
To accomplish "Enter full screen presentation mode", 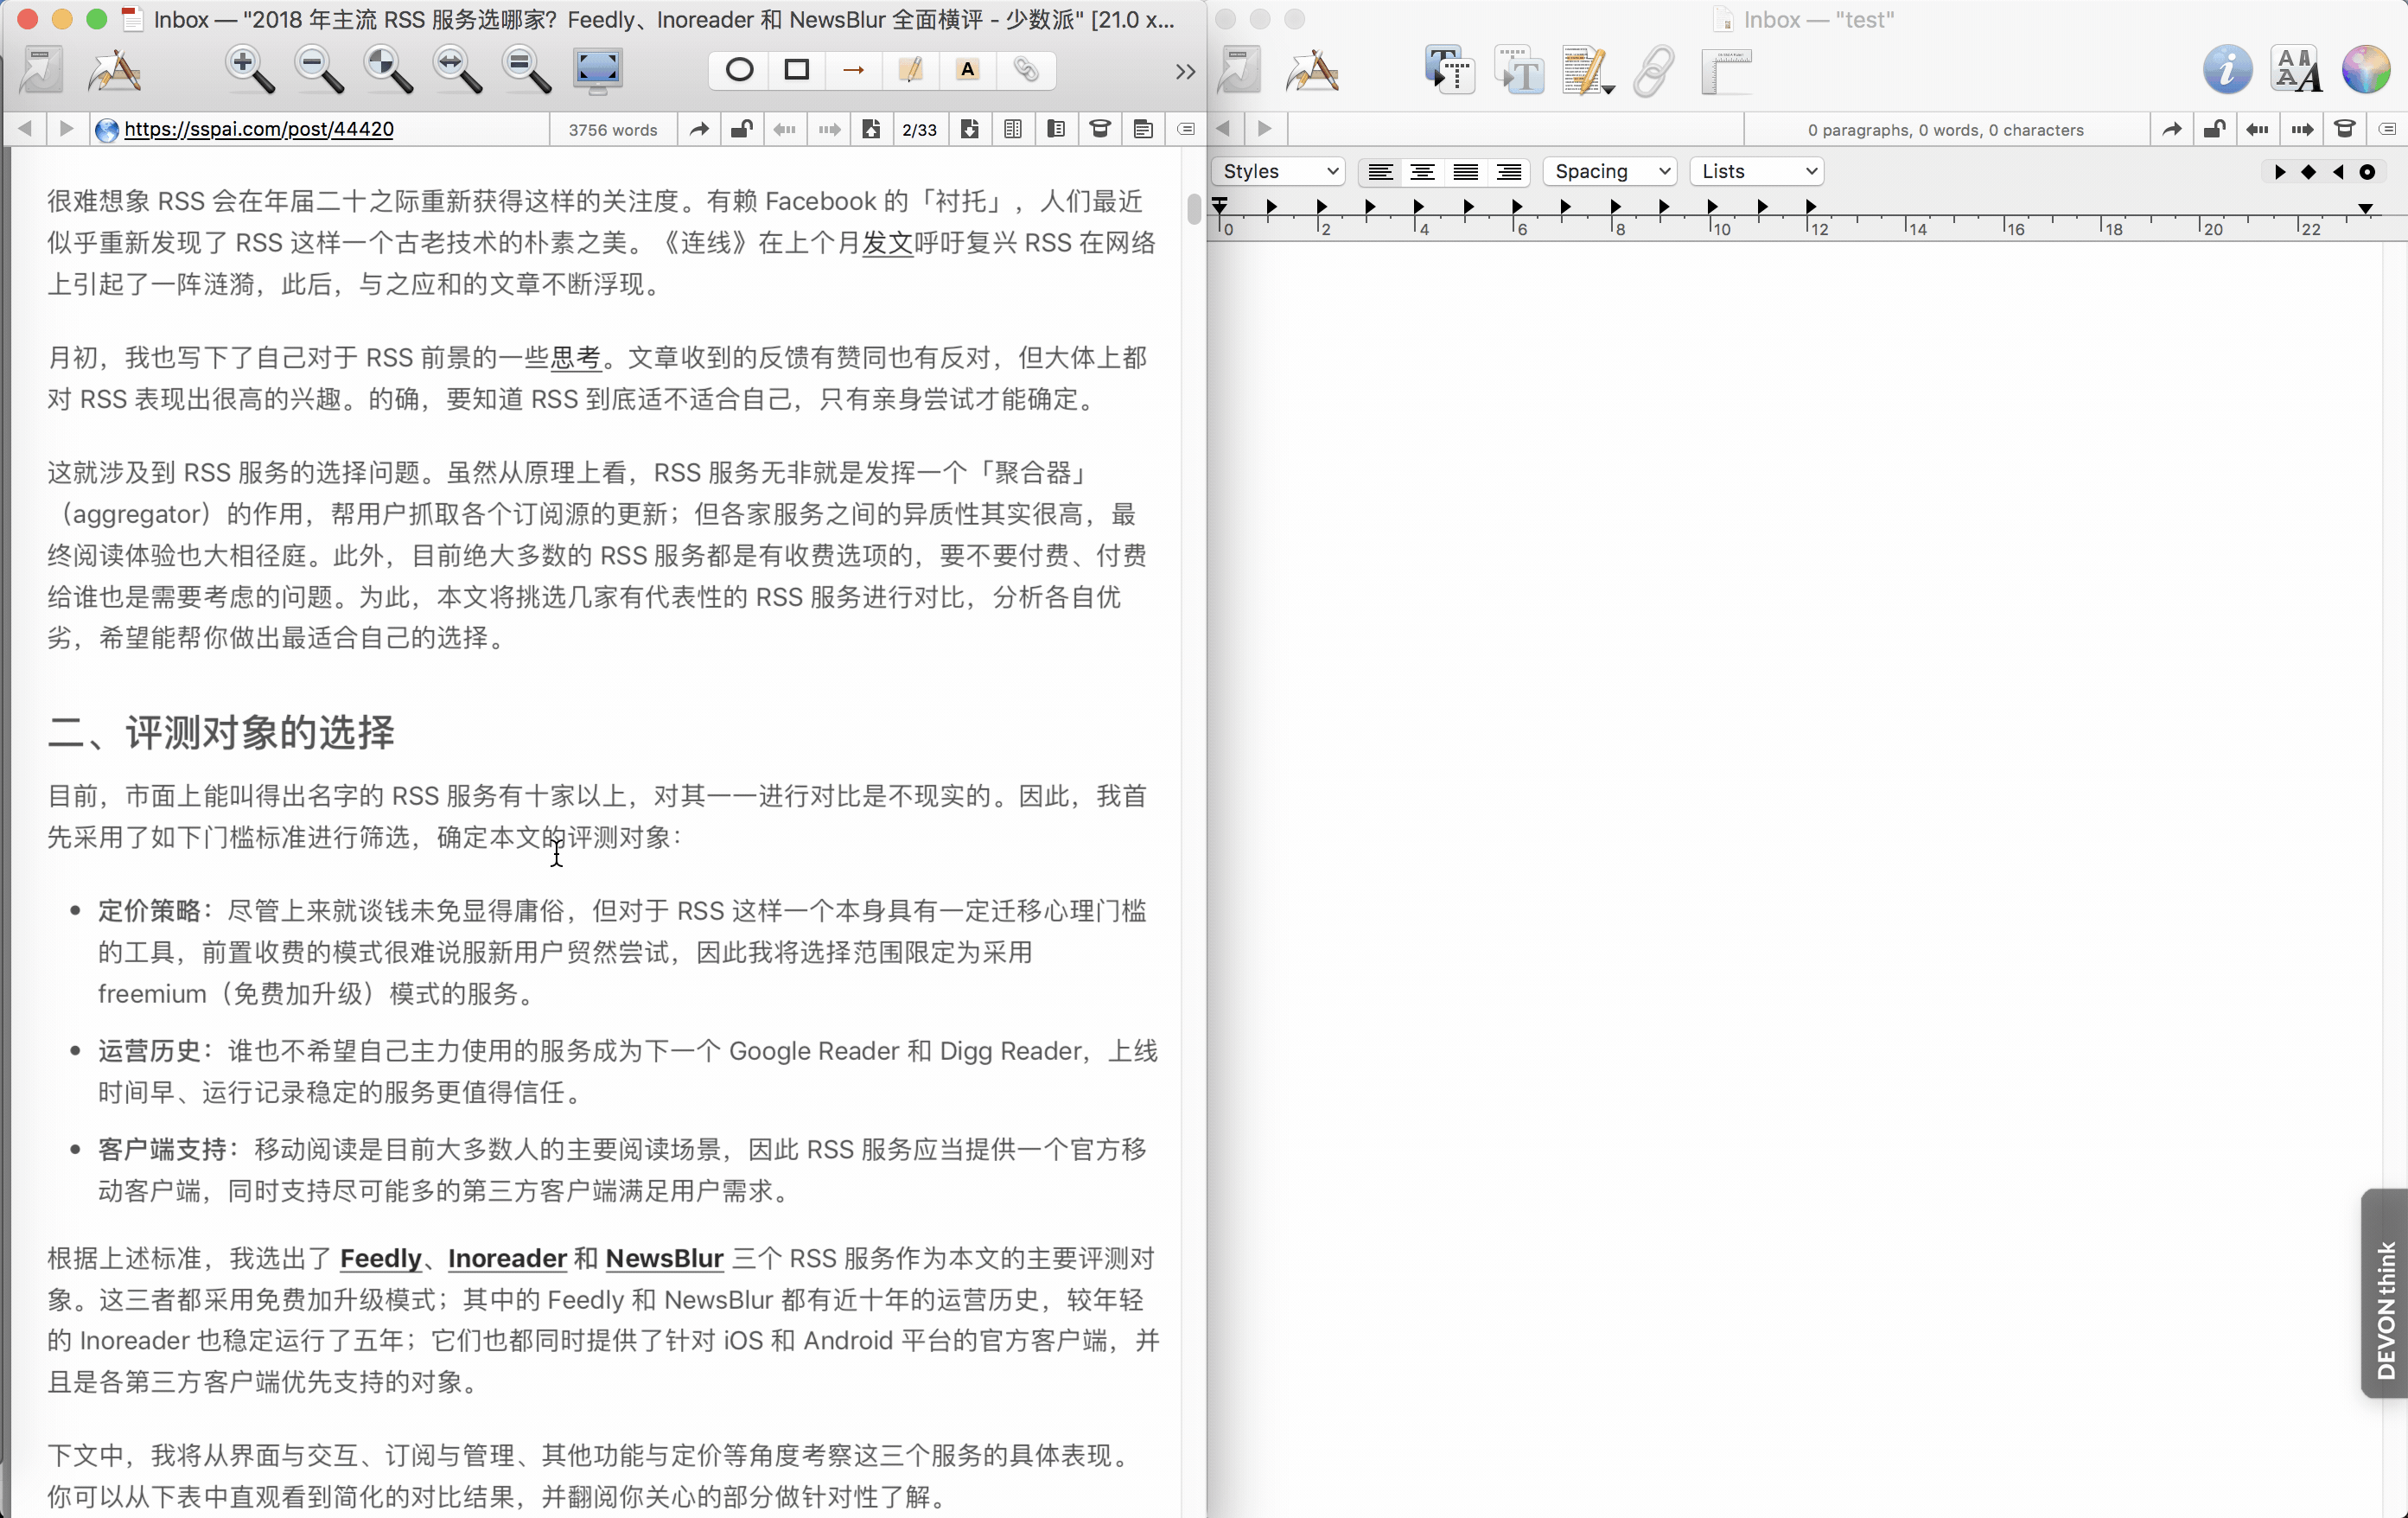I will coord(597,70).
